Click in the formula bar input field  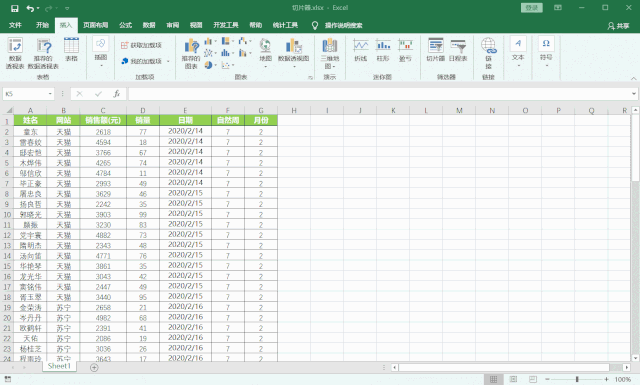[x=379, y=94]
